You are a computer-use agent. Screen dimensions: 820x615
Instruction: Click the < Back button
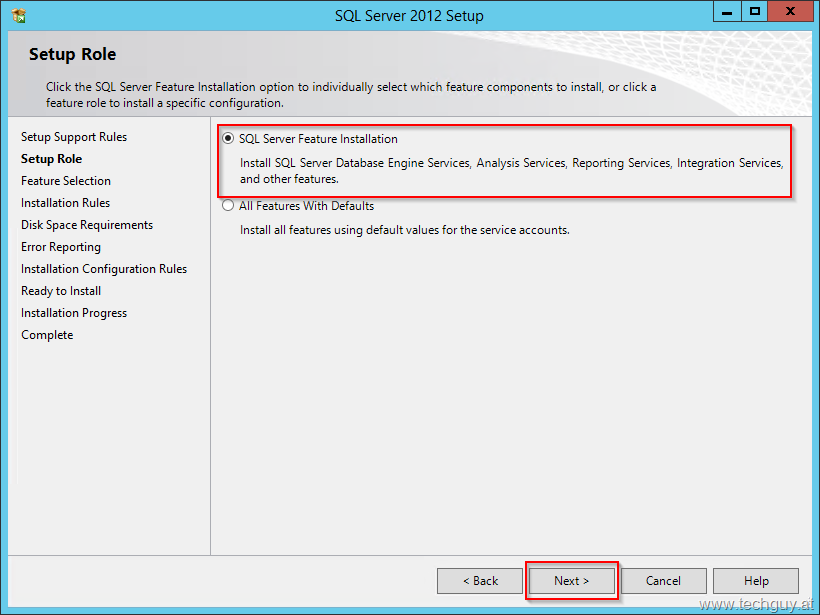pos(480,580)
